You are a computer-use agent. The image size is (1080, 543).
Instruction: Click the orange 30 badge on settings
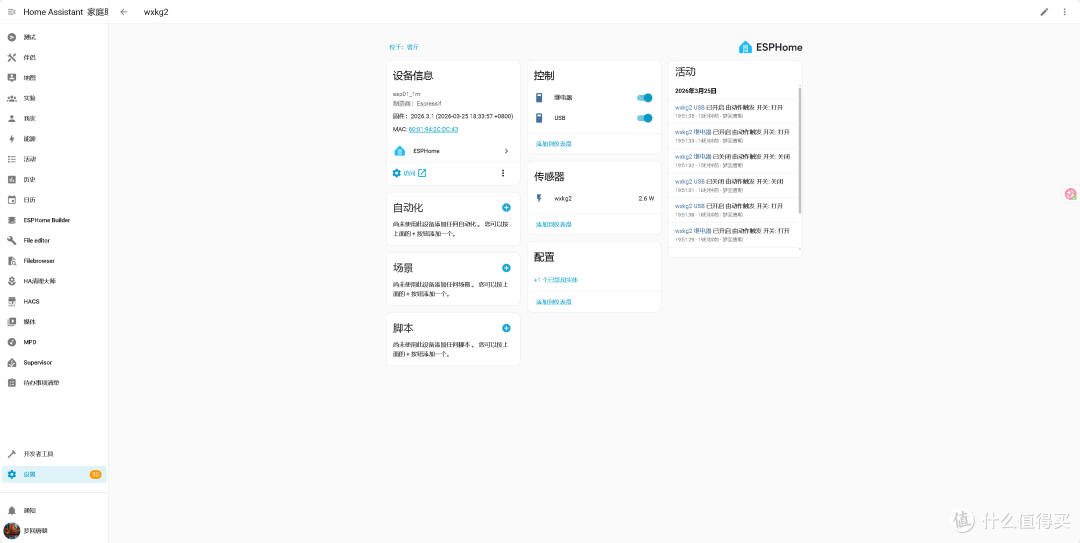tap(95, 474)
